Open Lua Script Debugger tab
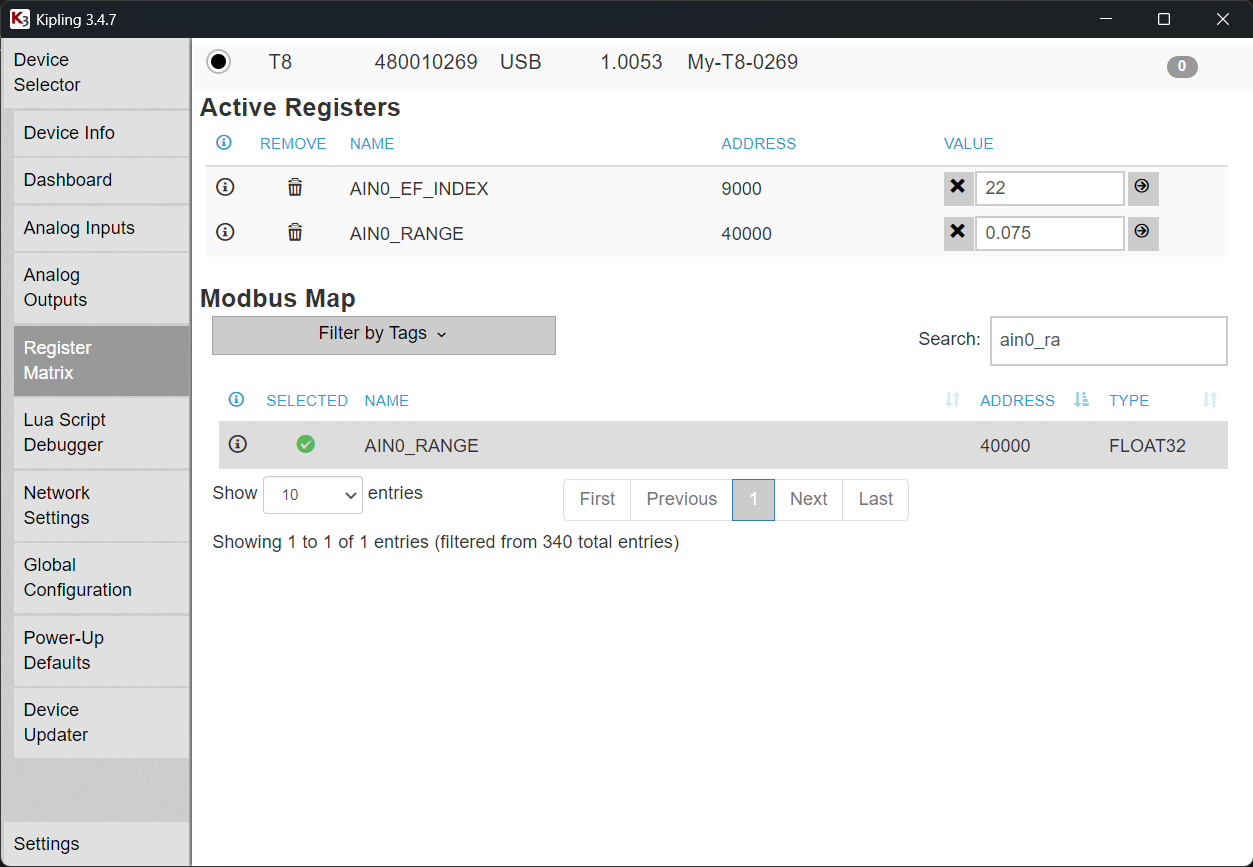1253x867 pixels. (101, 433)
